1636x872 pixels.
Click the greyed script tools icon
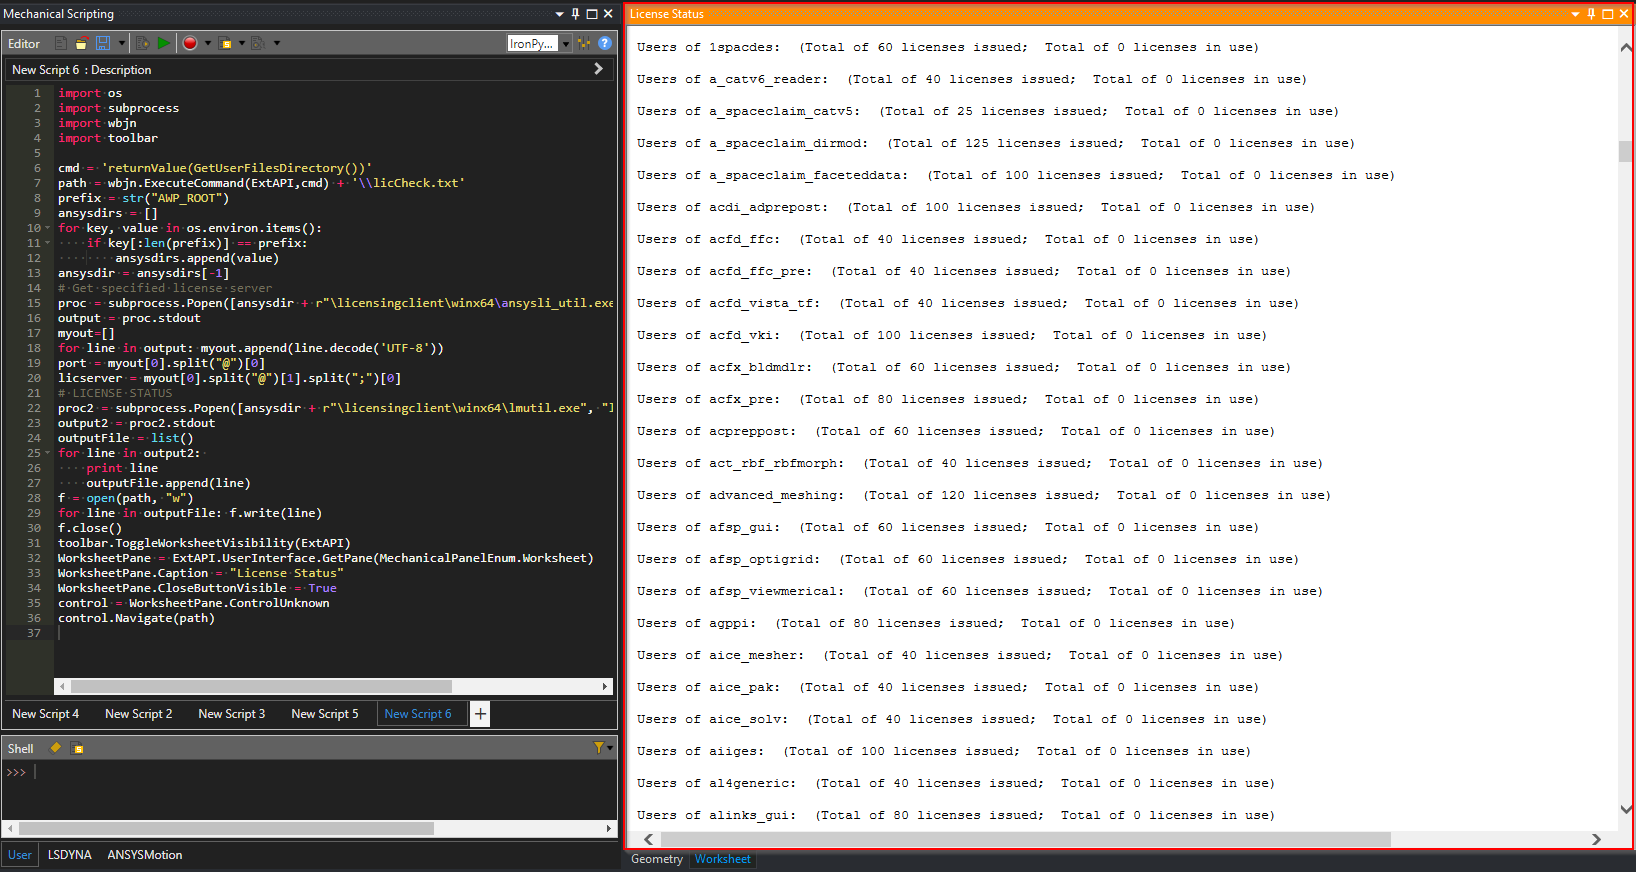[x=258, y=43]
